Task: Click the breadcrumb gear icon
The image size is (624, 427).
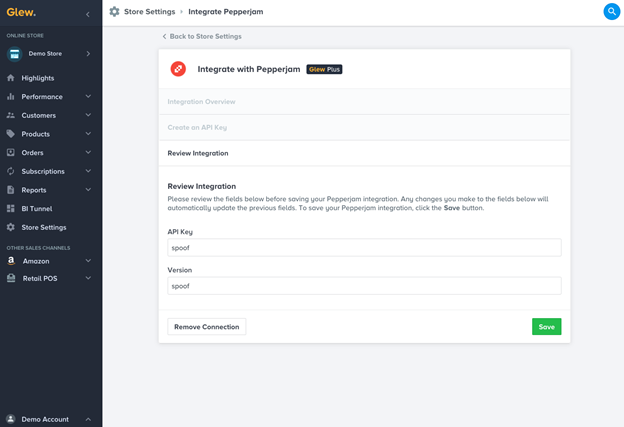Action: pyautogui.click(x=114, y=12)
